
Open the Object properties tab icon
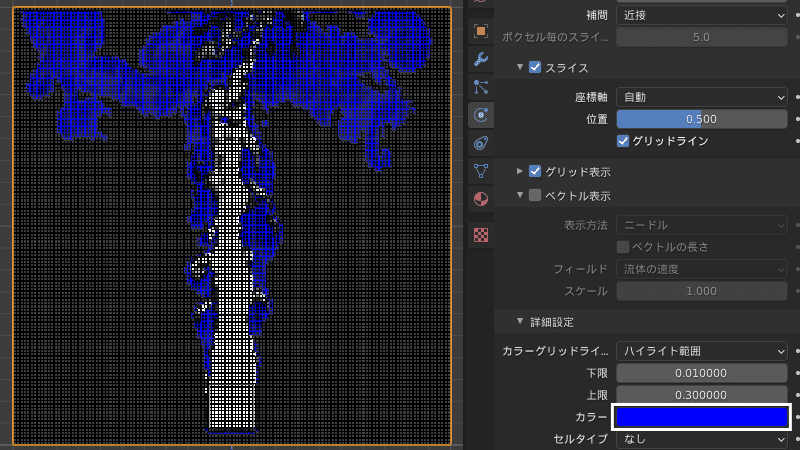coord(481,31)
